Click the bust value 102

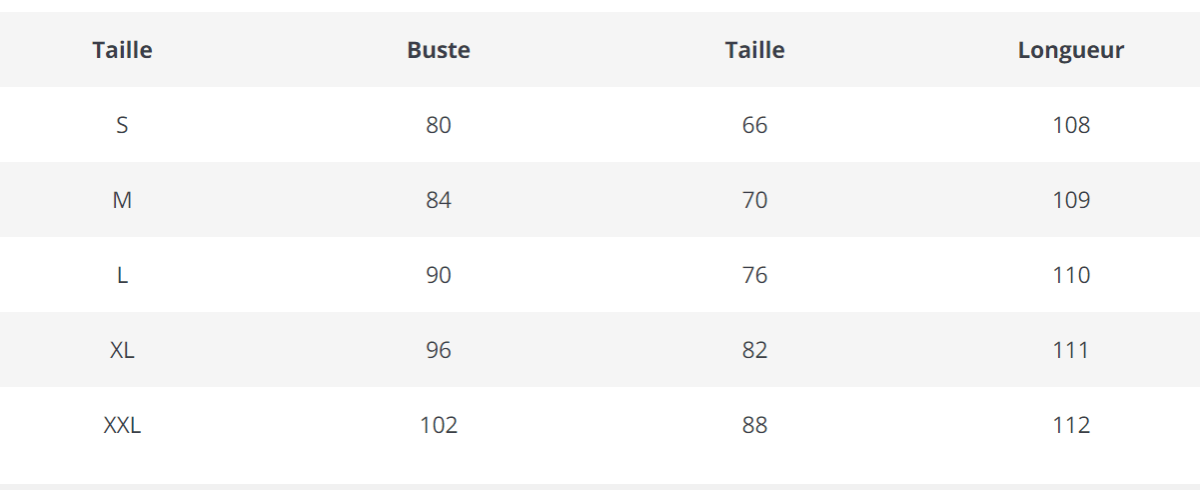pyautogui.click(x=438, y=425)
